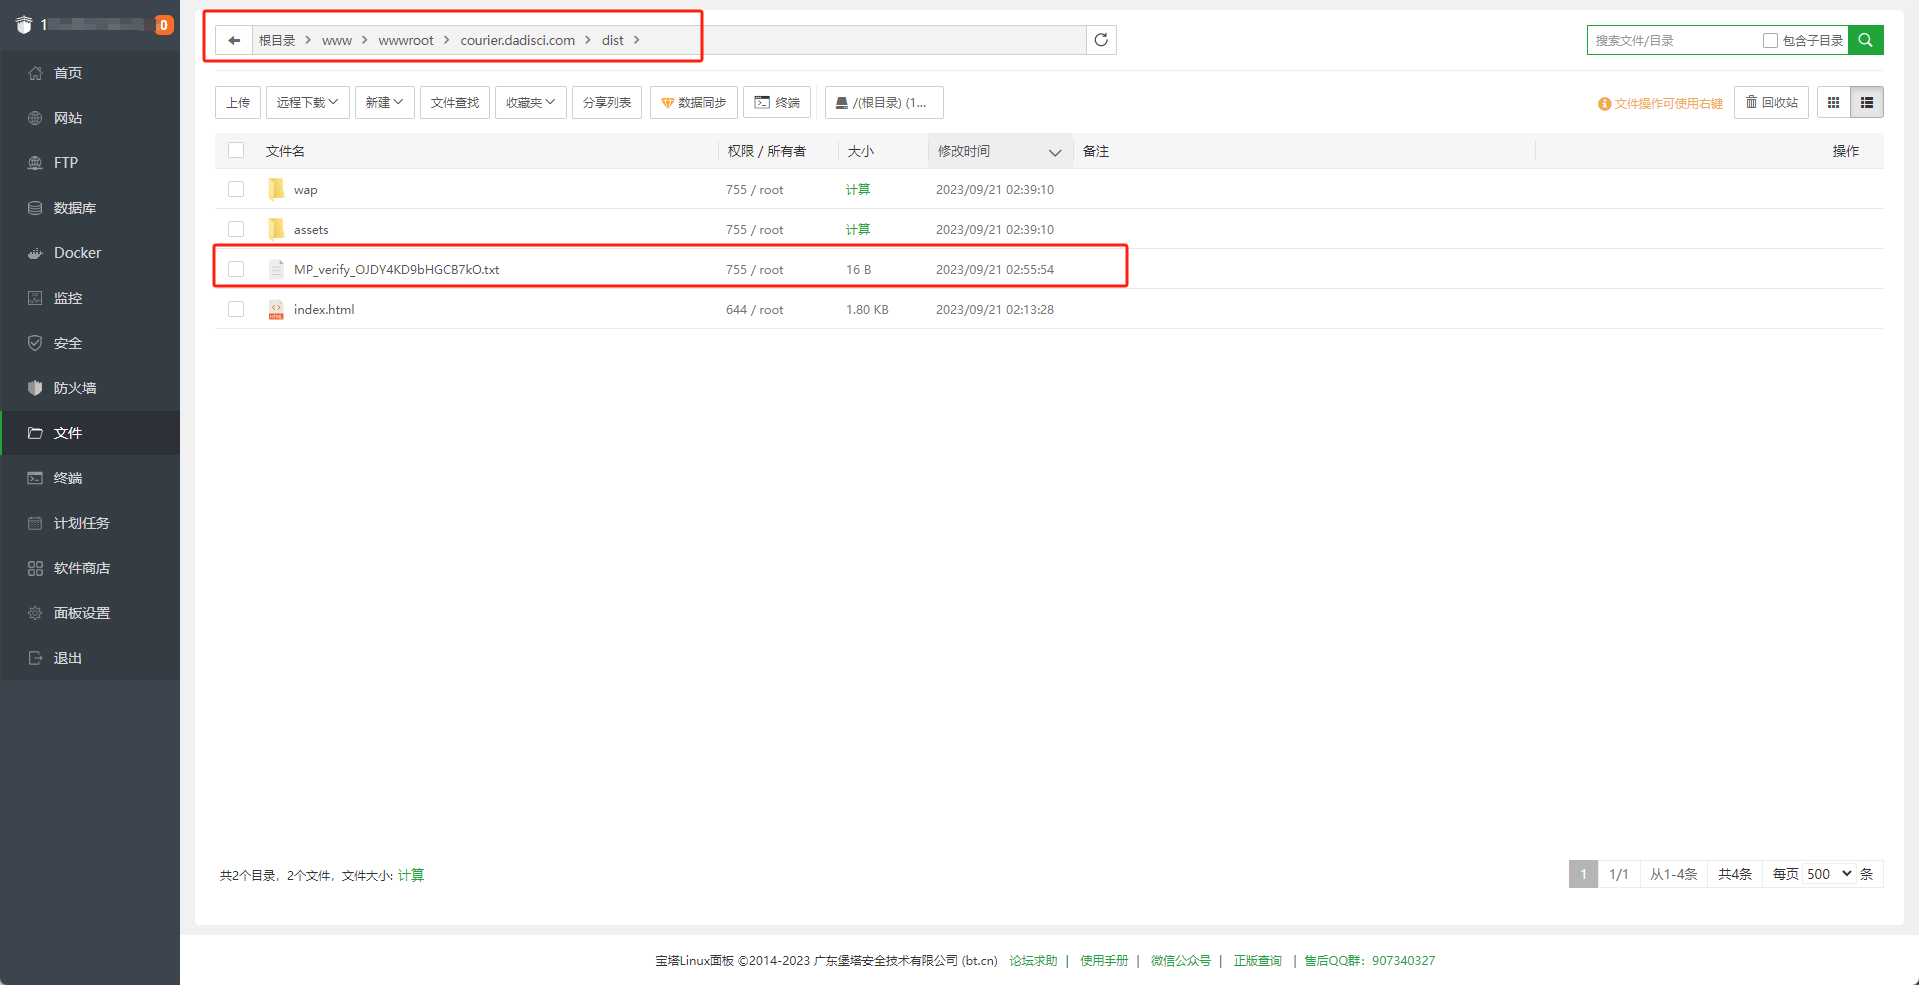Click the 上传 upload button

(238, 102)
